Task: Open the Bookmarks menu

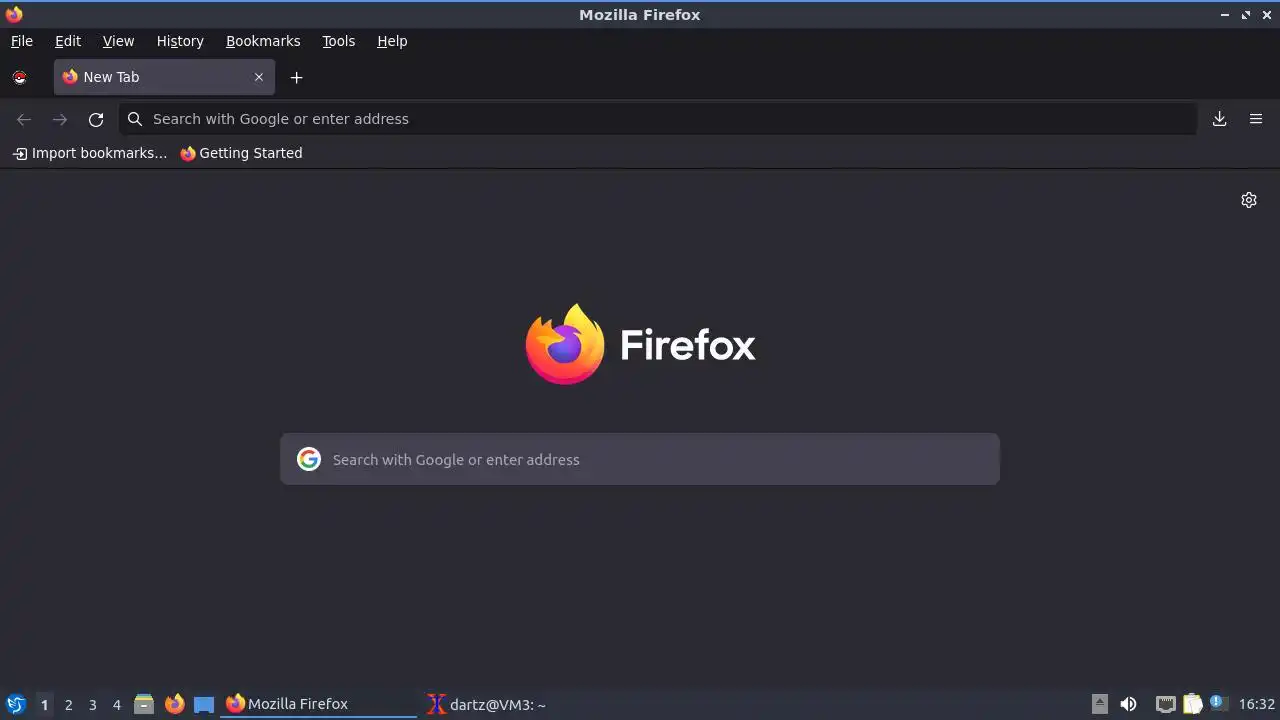Action: (x=263, y=41)
